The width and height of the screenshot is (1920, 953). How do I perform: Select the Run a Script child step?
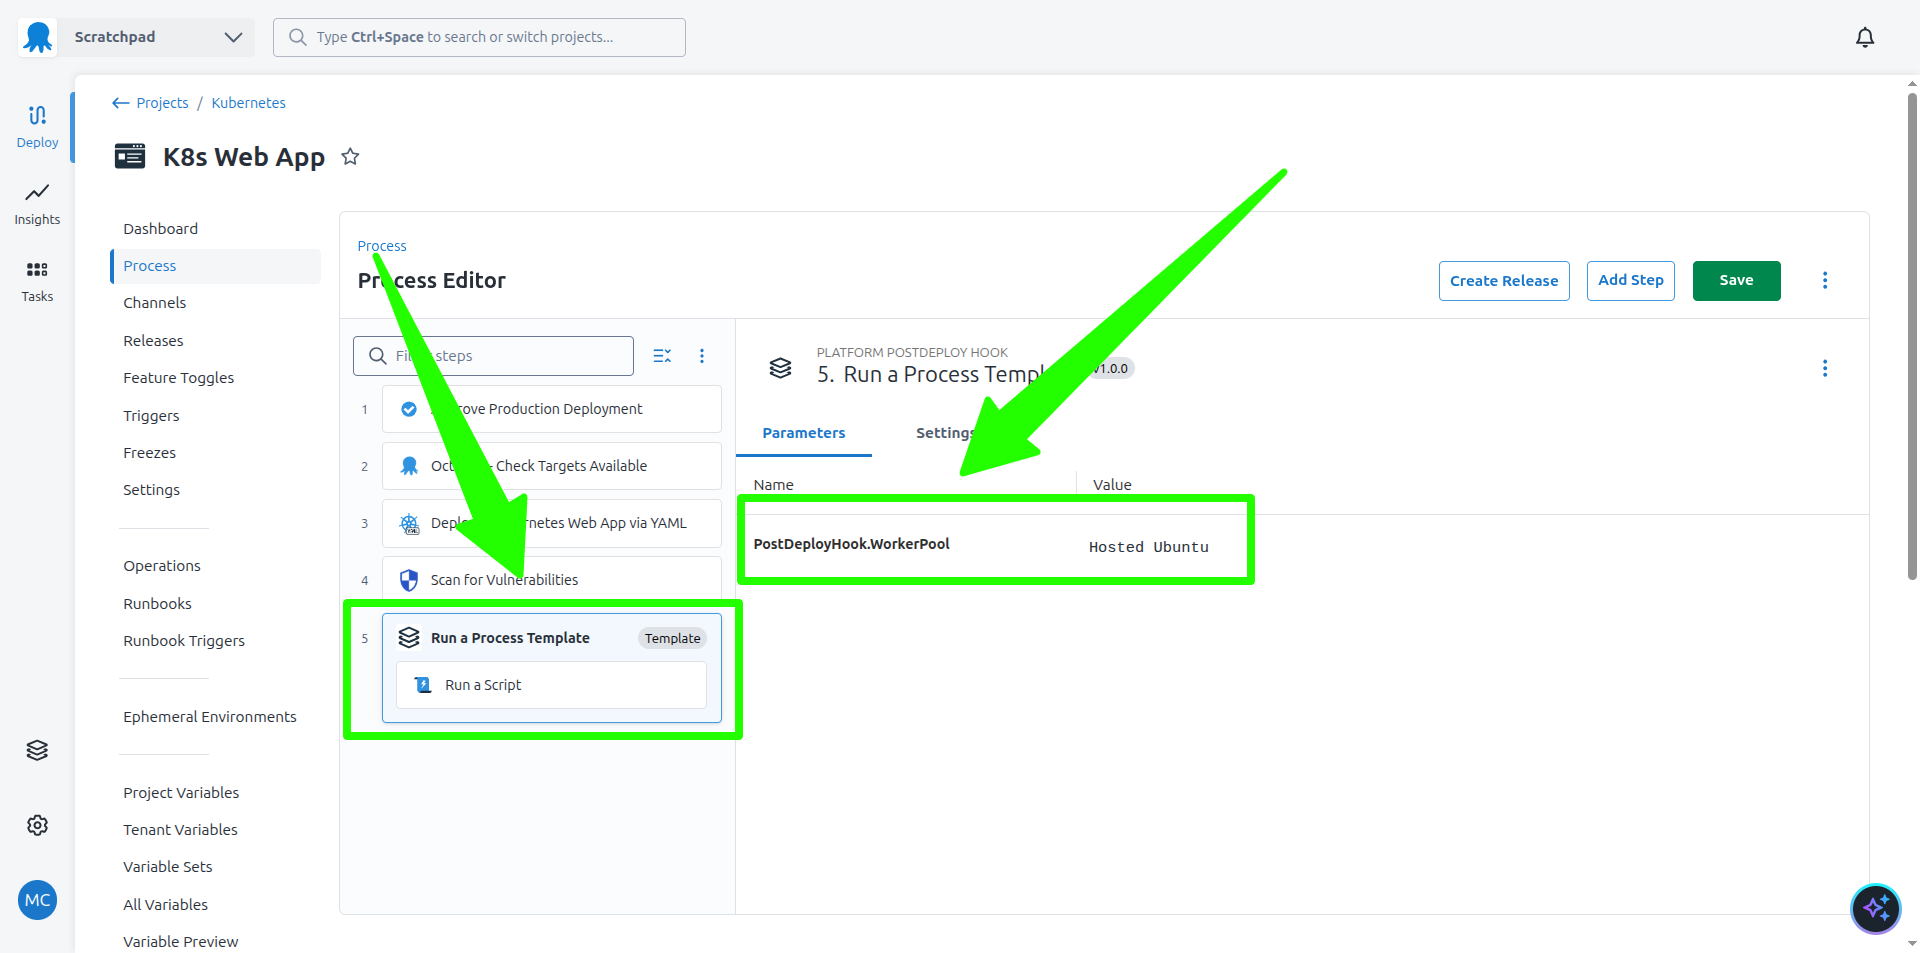483,684
